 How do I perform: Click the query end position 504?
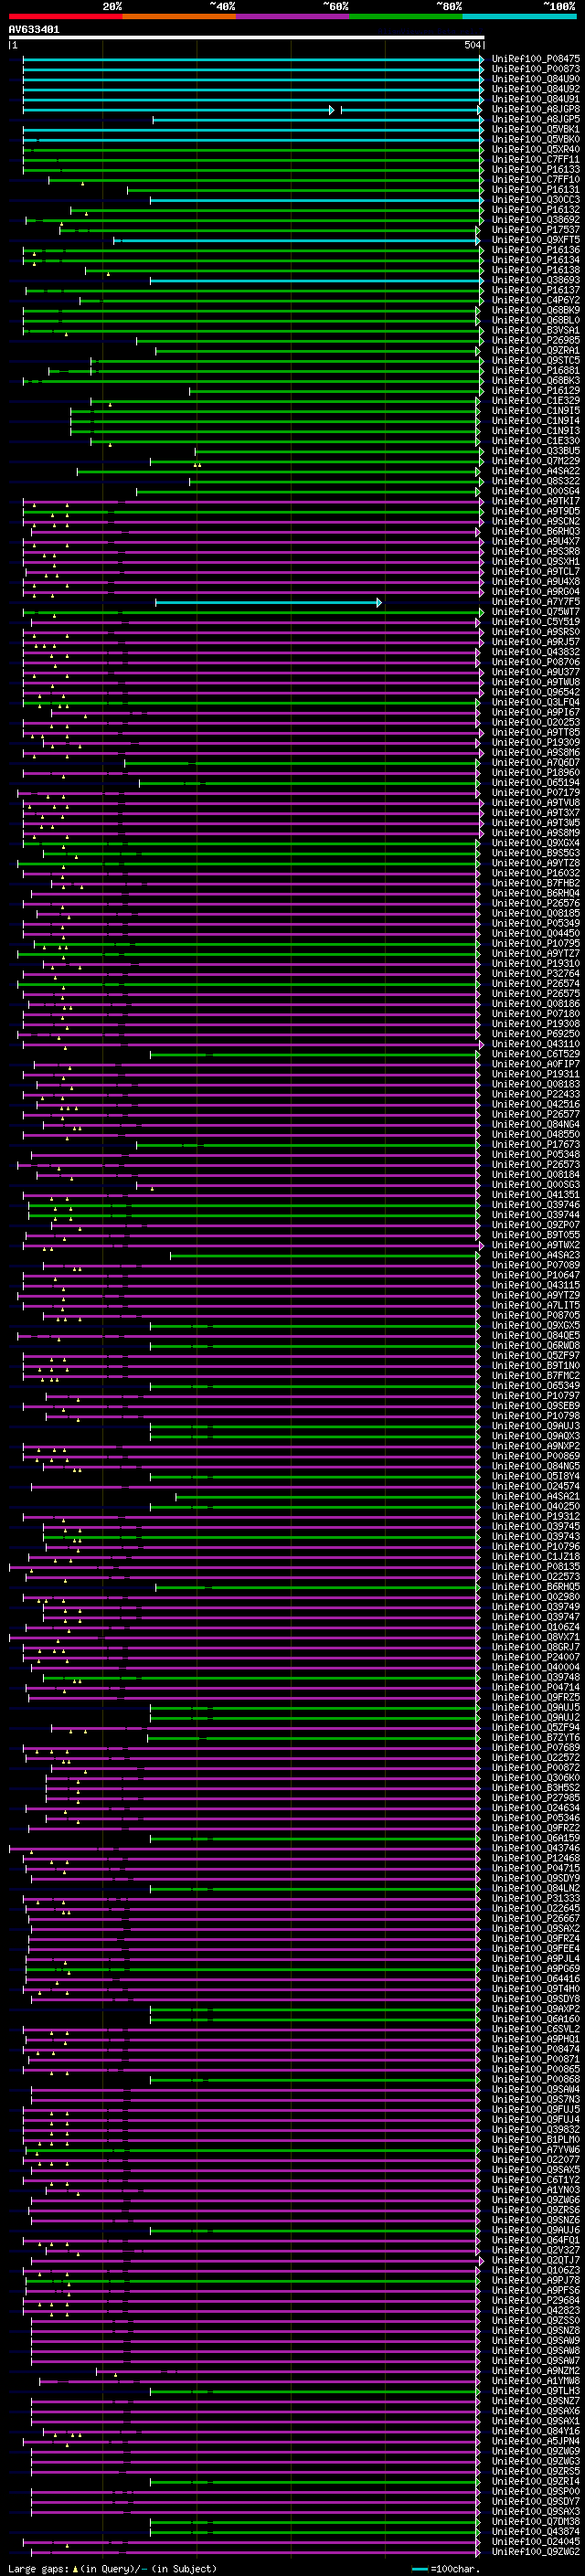point(472,45)
